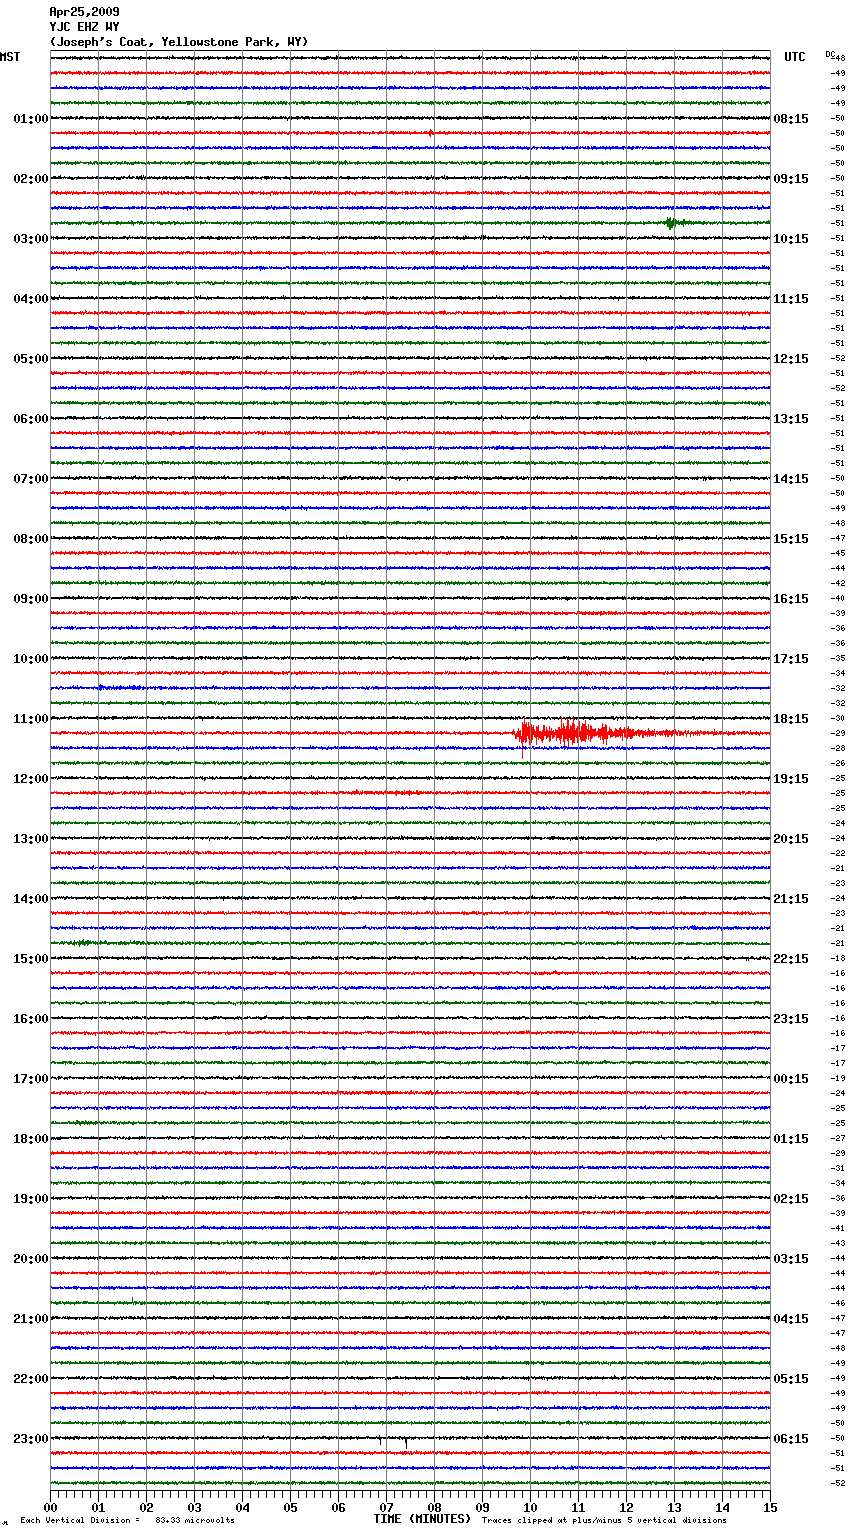Select the 12:00 MST time label
The image size is (850, 1534).
pos(31,779)
